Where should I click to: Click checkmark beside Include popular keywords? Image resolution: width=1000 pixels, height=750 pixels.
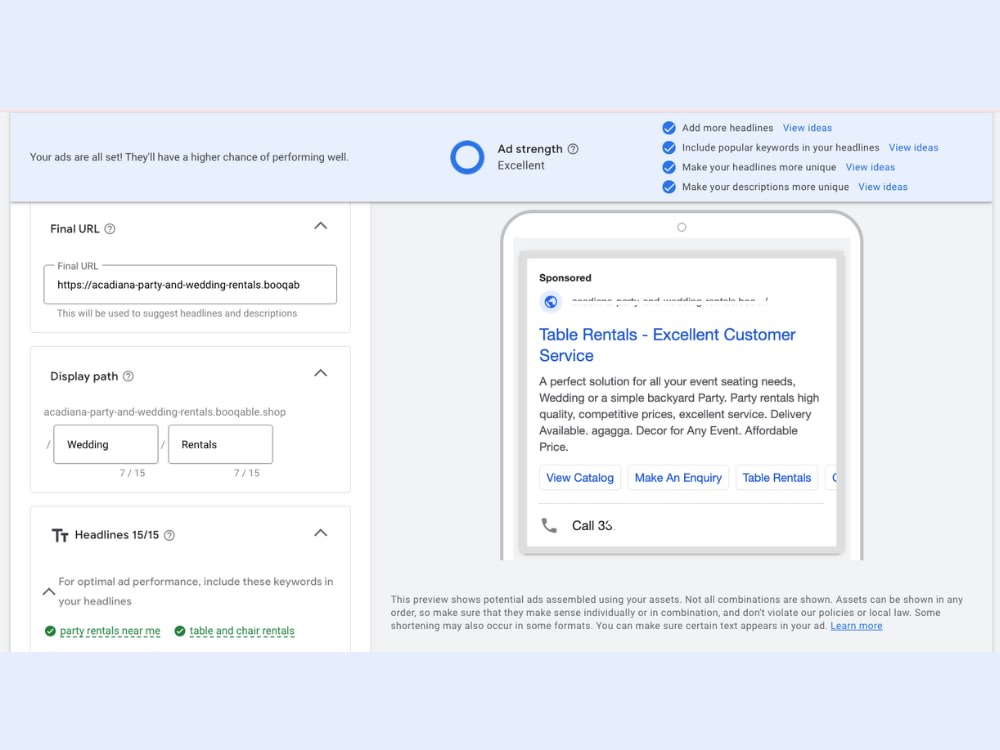point(668,147)
